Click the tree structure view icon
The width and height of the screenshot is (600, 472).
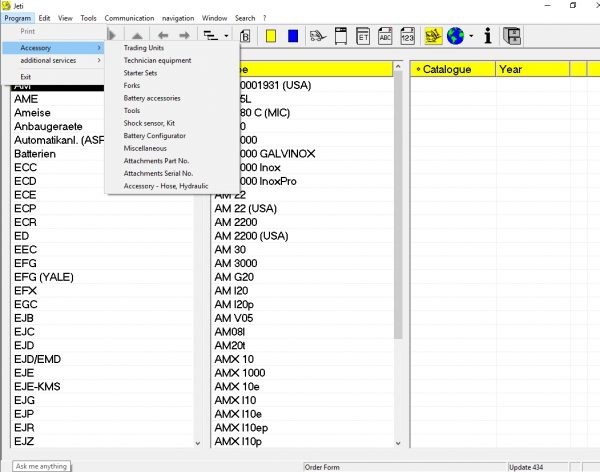tap(210, 36)
